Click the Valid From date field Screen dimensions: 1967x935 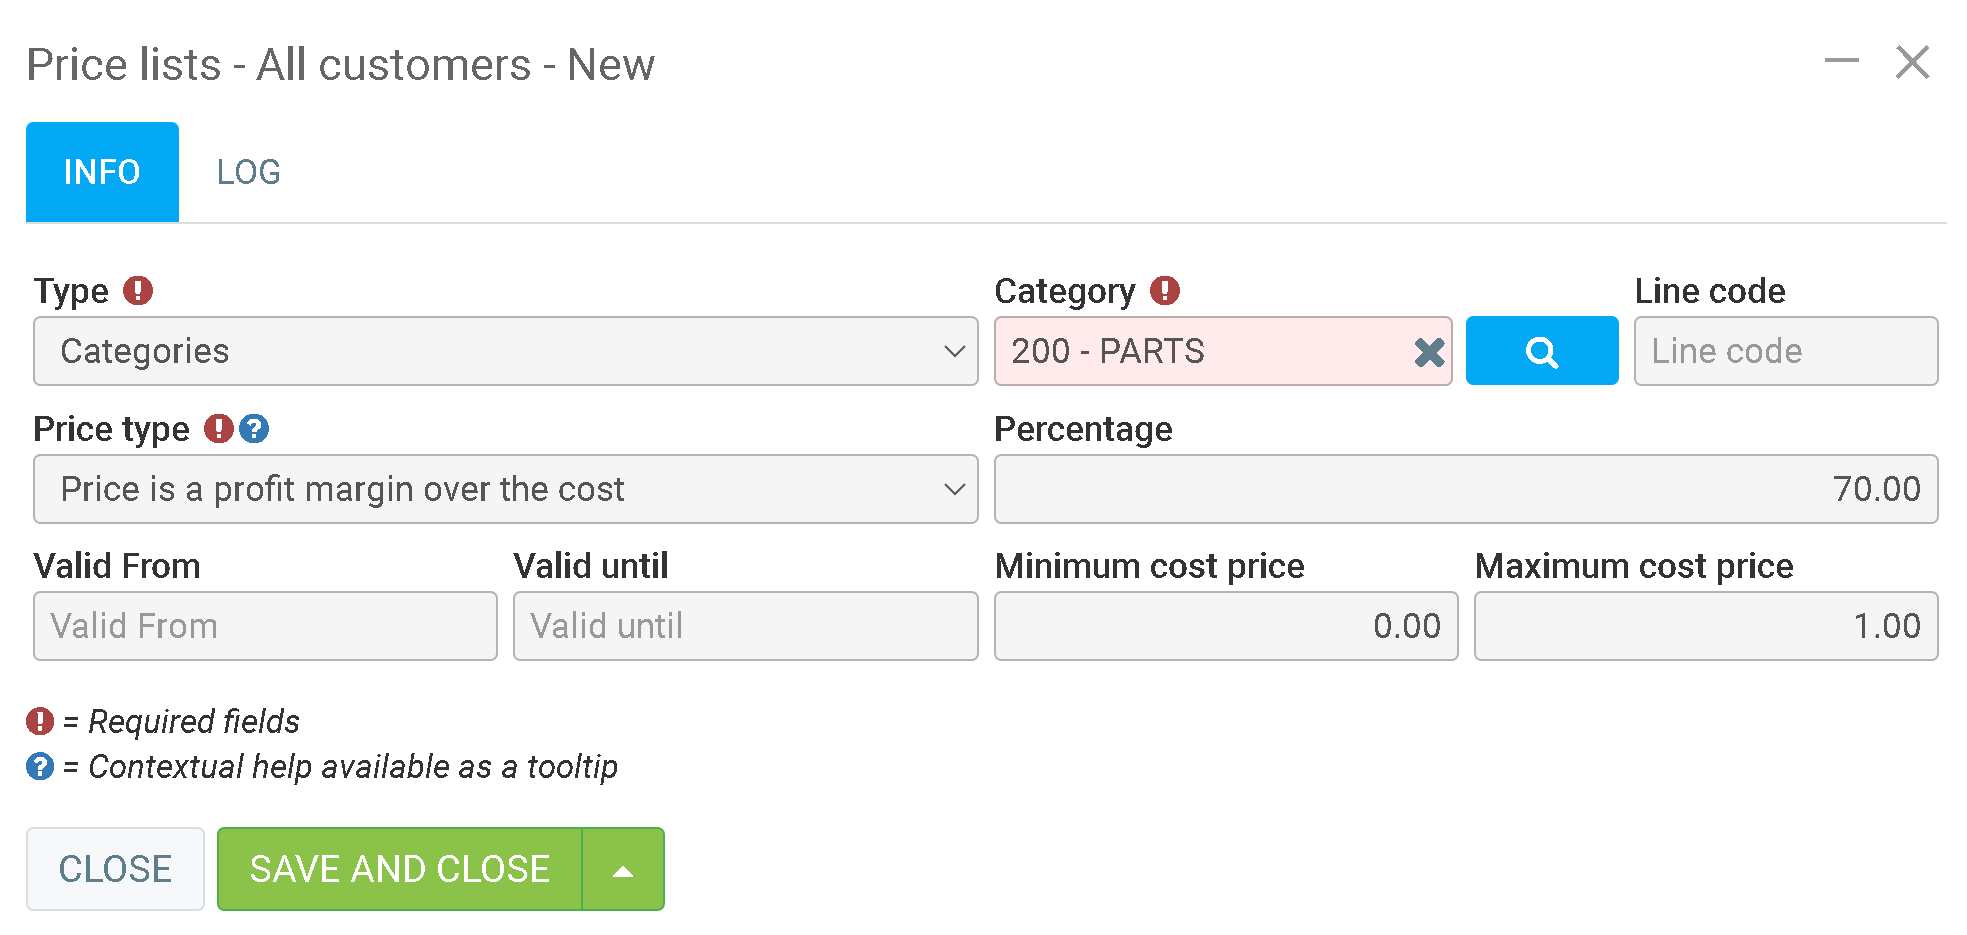pyautogui.click(x=265, y=626)
